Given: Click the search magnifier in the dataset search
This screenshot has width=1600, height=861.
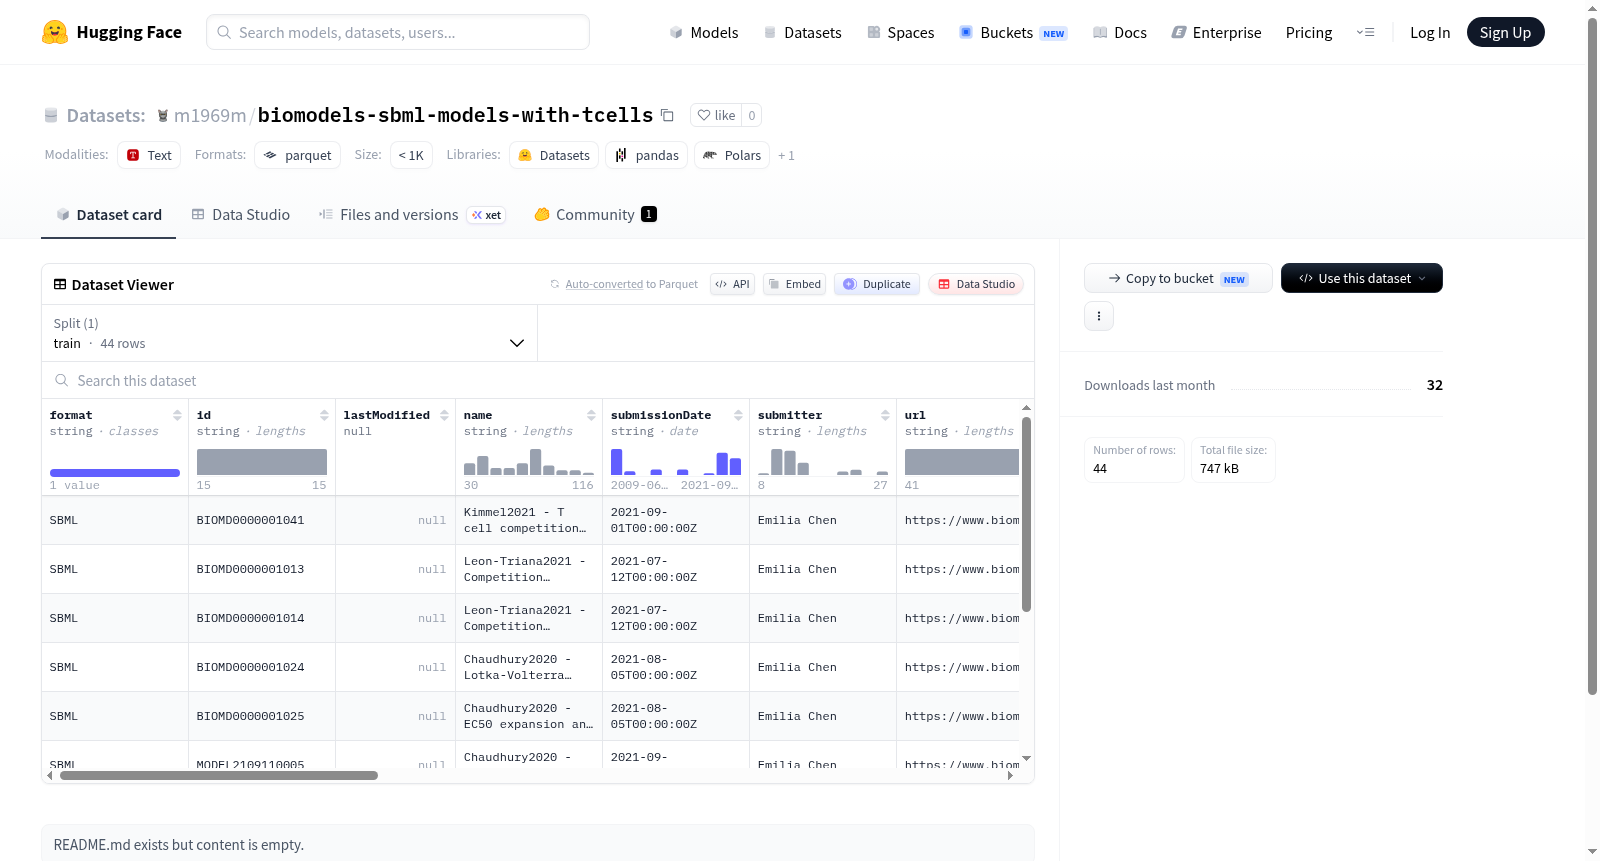Looking at the screenshot, I should click(x=62, y=381).
